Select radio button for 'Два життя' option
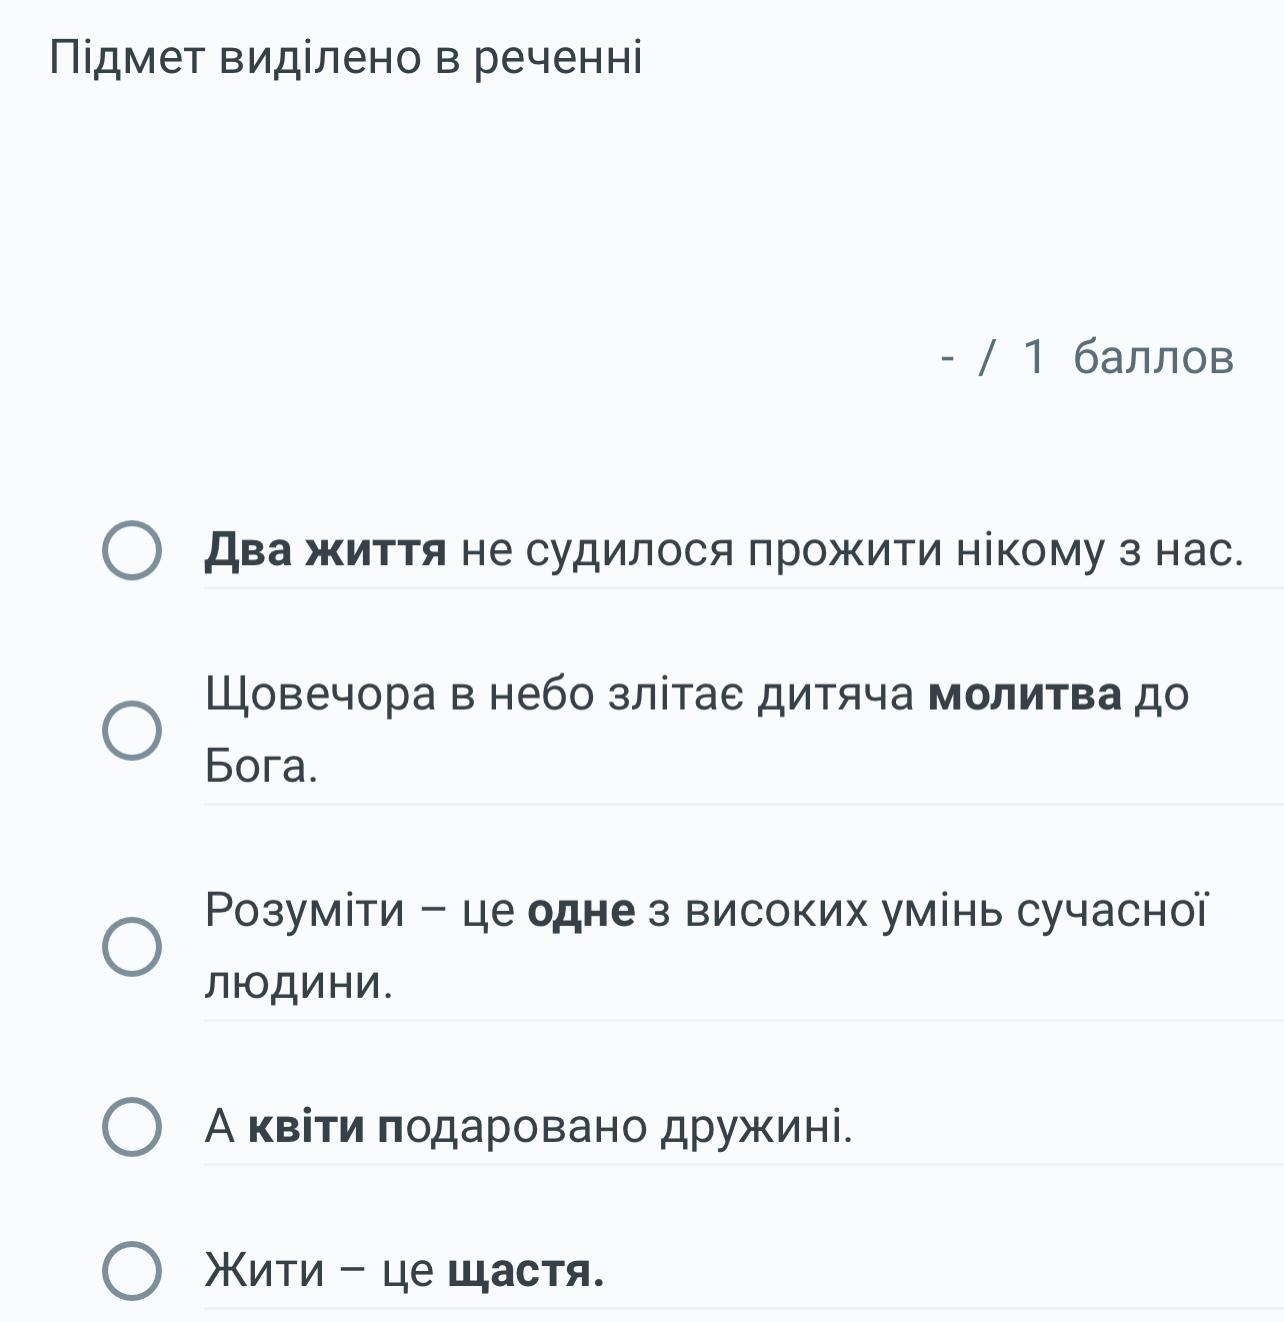Viewport: 1284px width, 1322px height. 131,550
